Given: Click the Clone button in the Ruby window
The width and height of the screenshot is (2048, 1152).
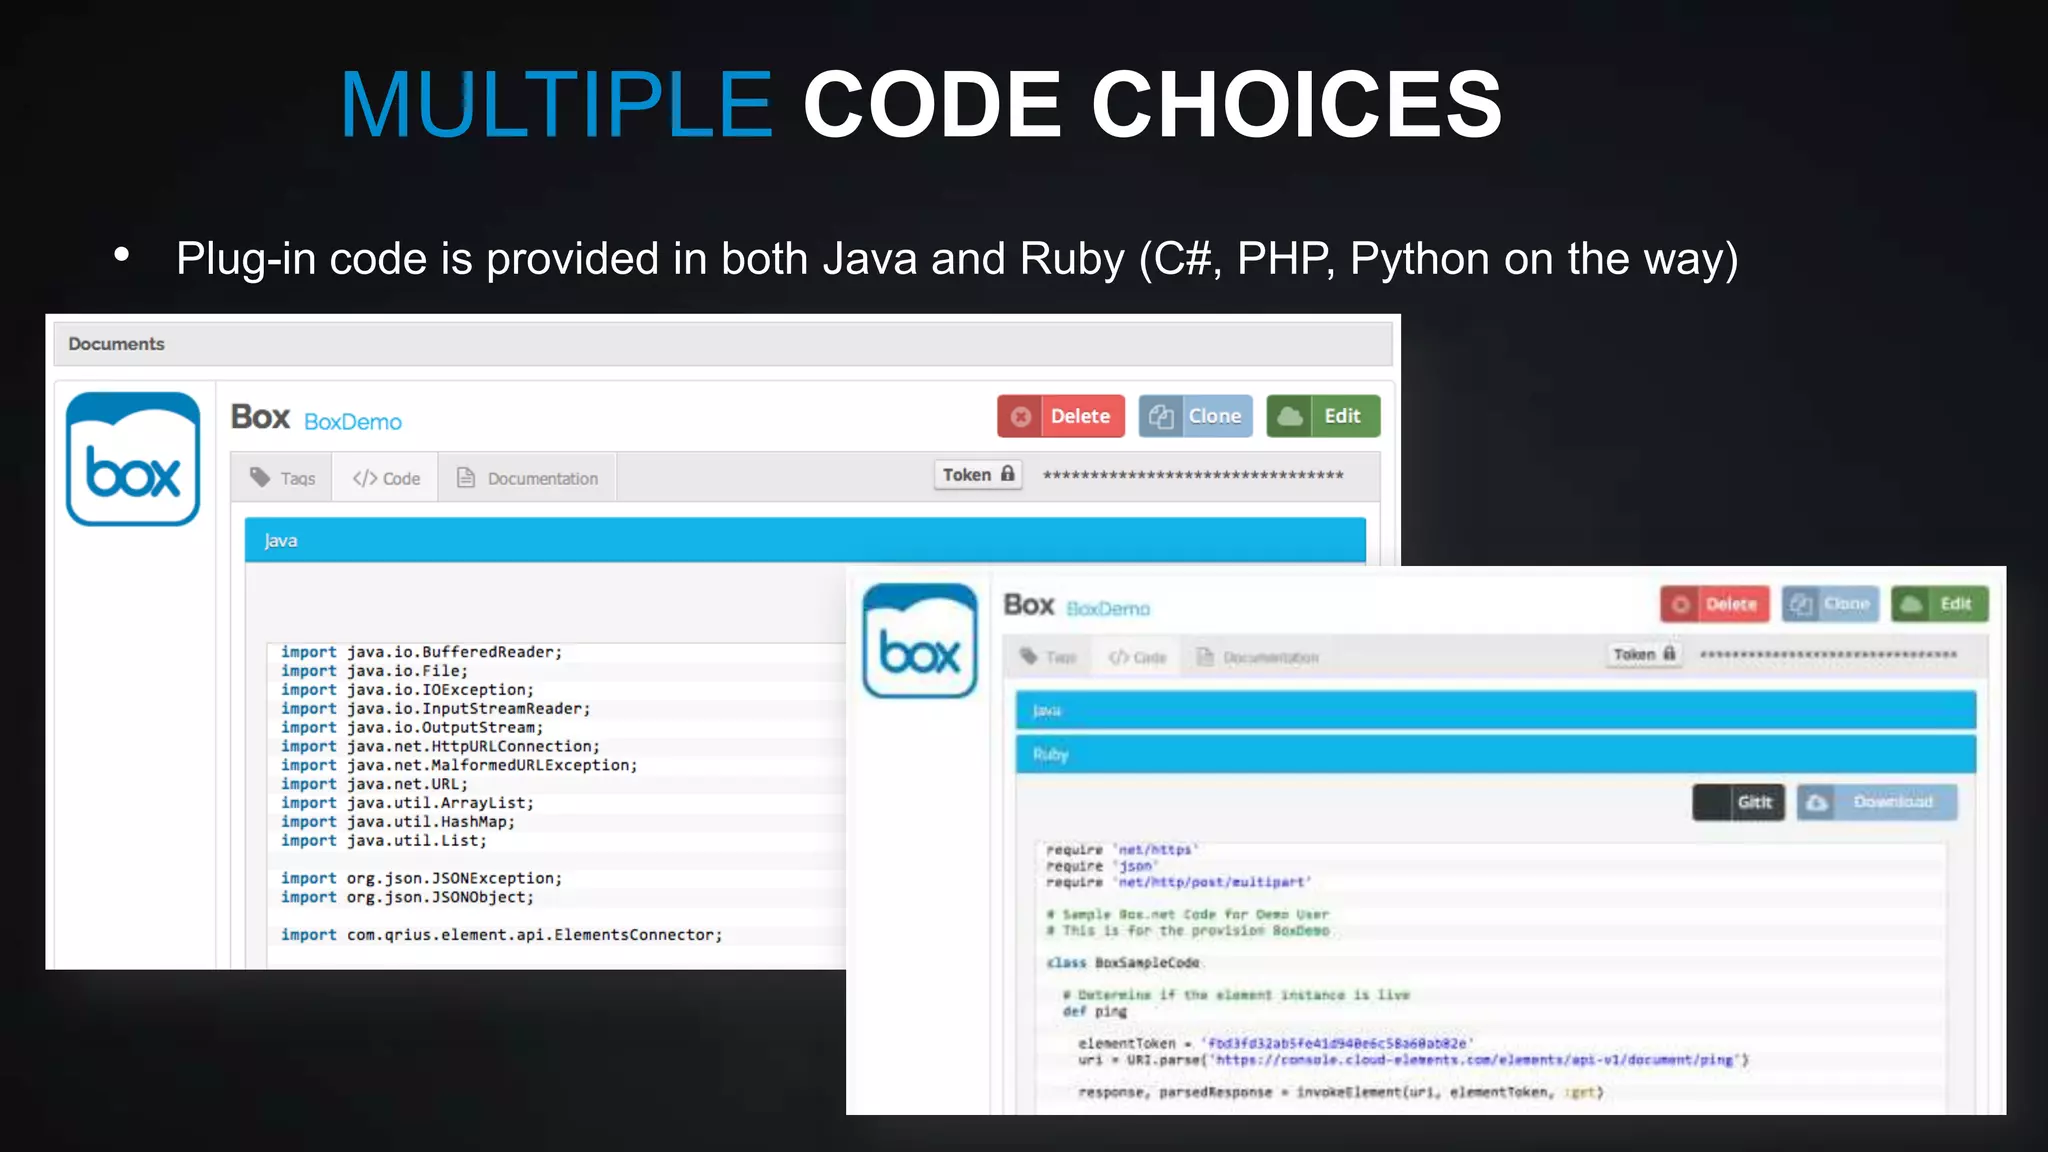Looking at the screenshot, I should point(1830,604).
